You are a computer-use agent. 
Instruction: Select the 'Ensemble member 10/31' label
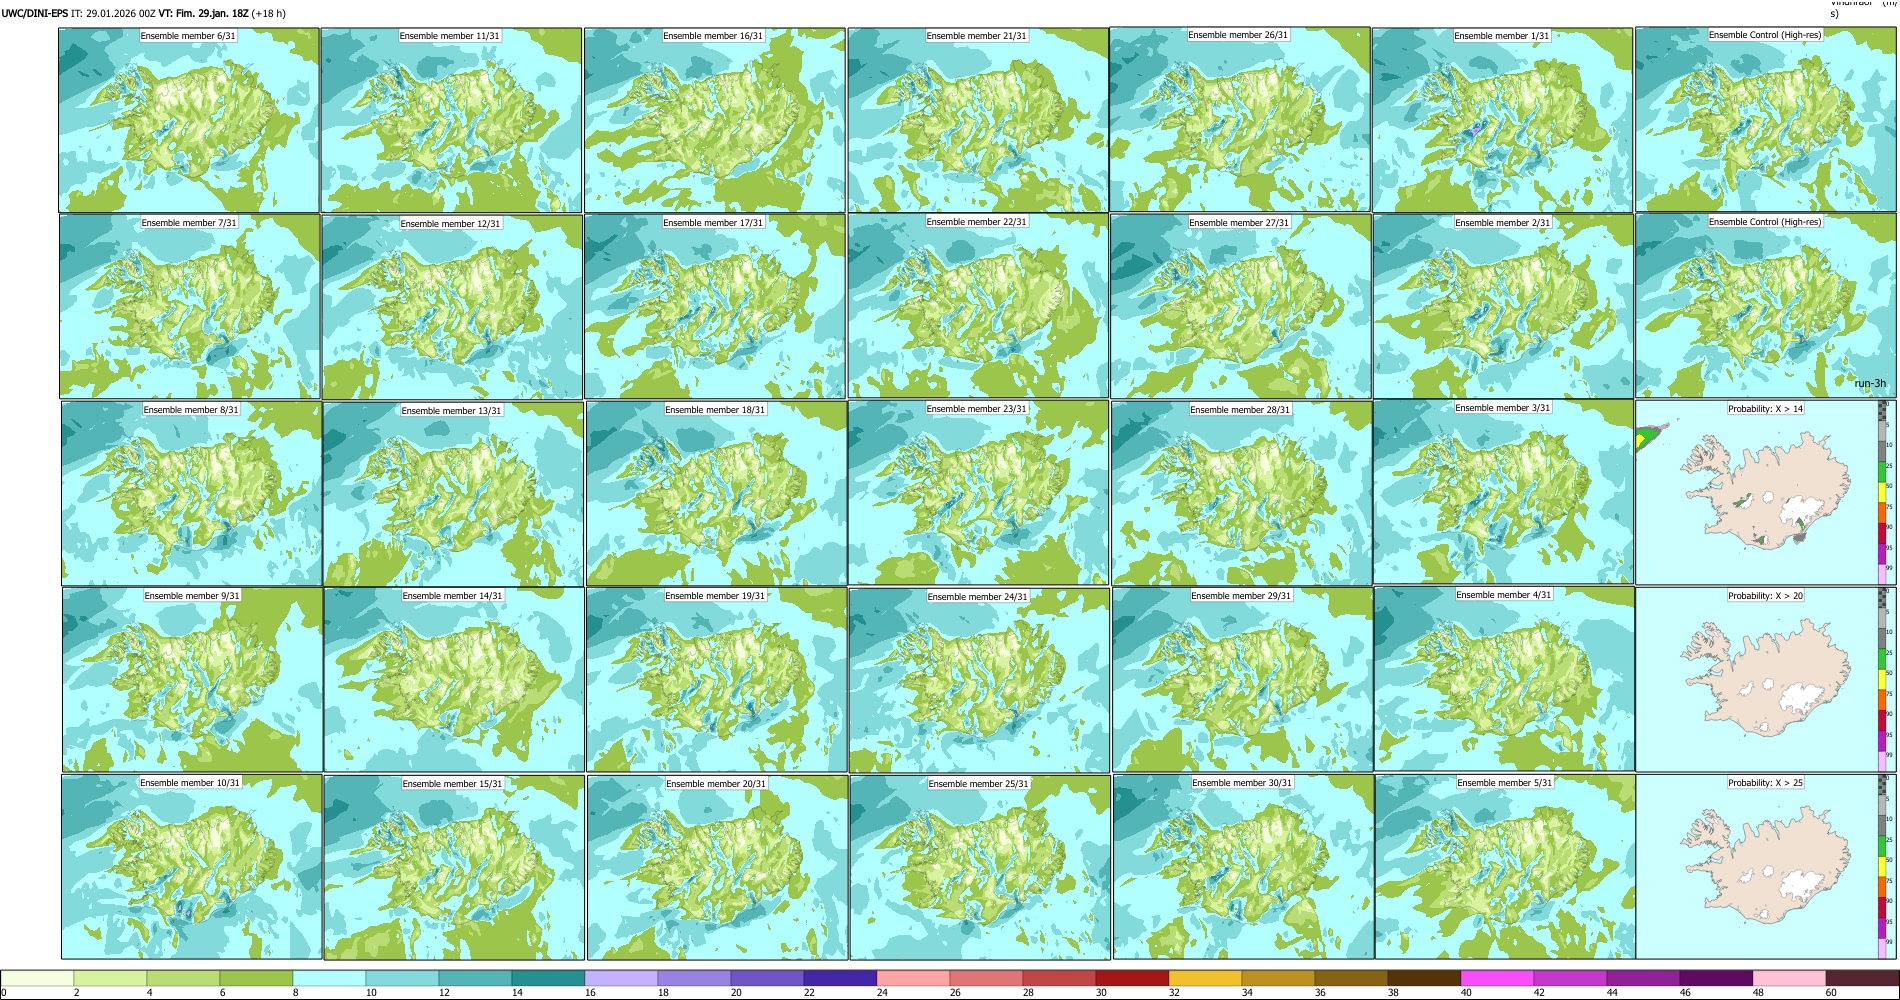[190, 782]
